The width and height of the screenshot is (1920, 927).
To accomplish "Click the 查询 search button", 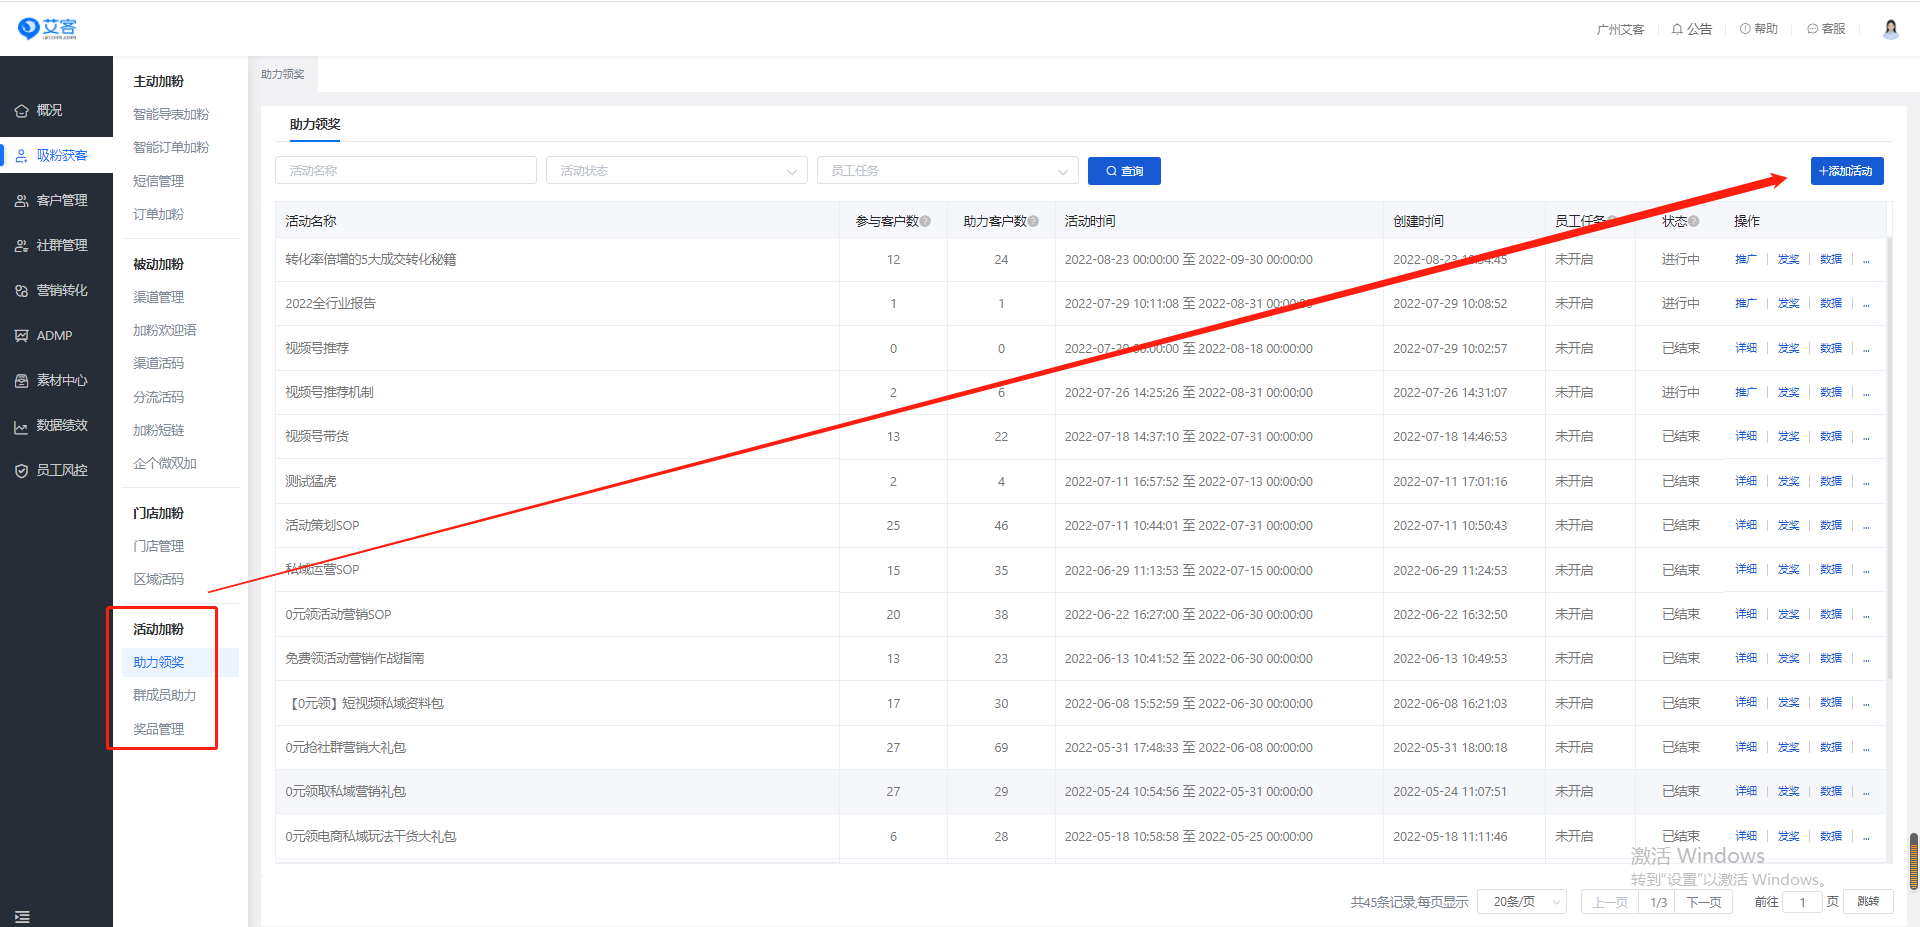I will 1124,171.
